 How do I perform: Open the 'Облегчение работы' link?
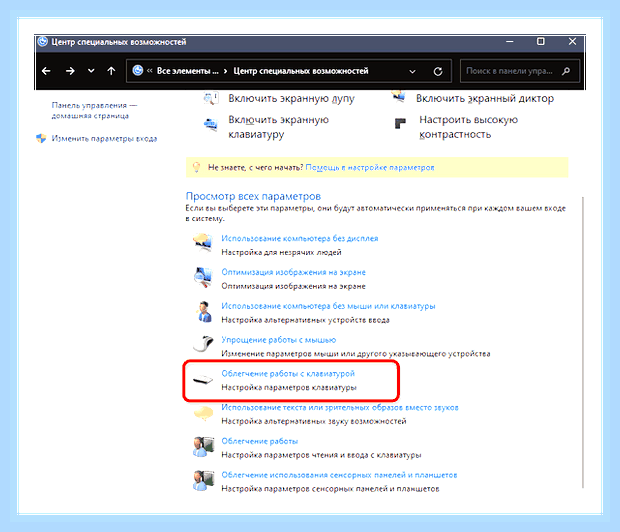[x=260, y=441]
